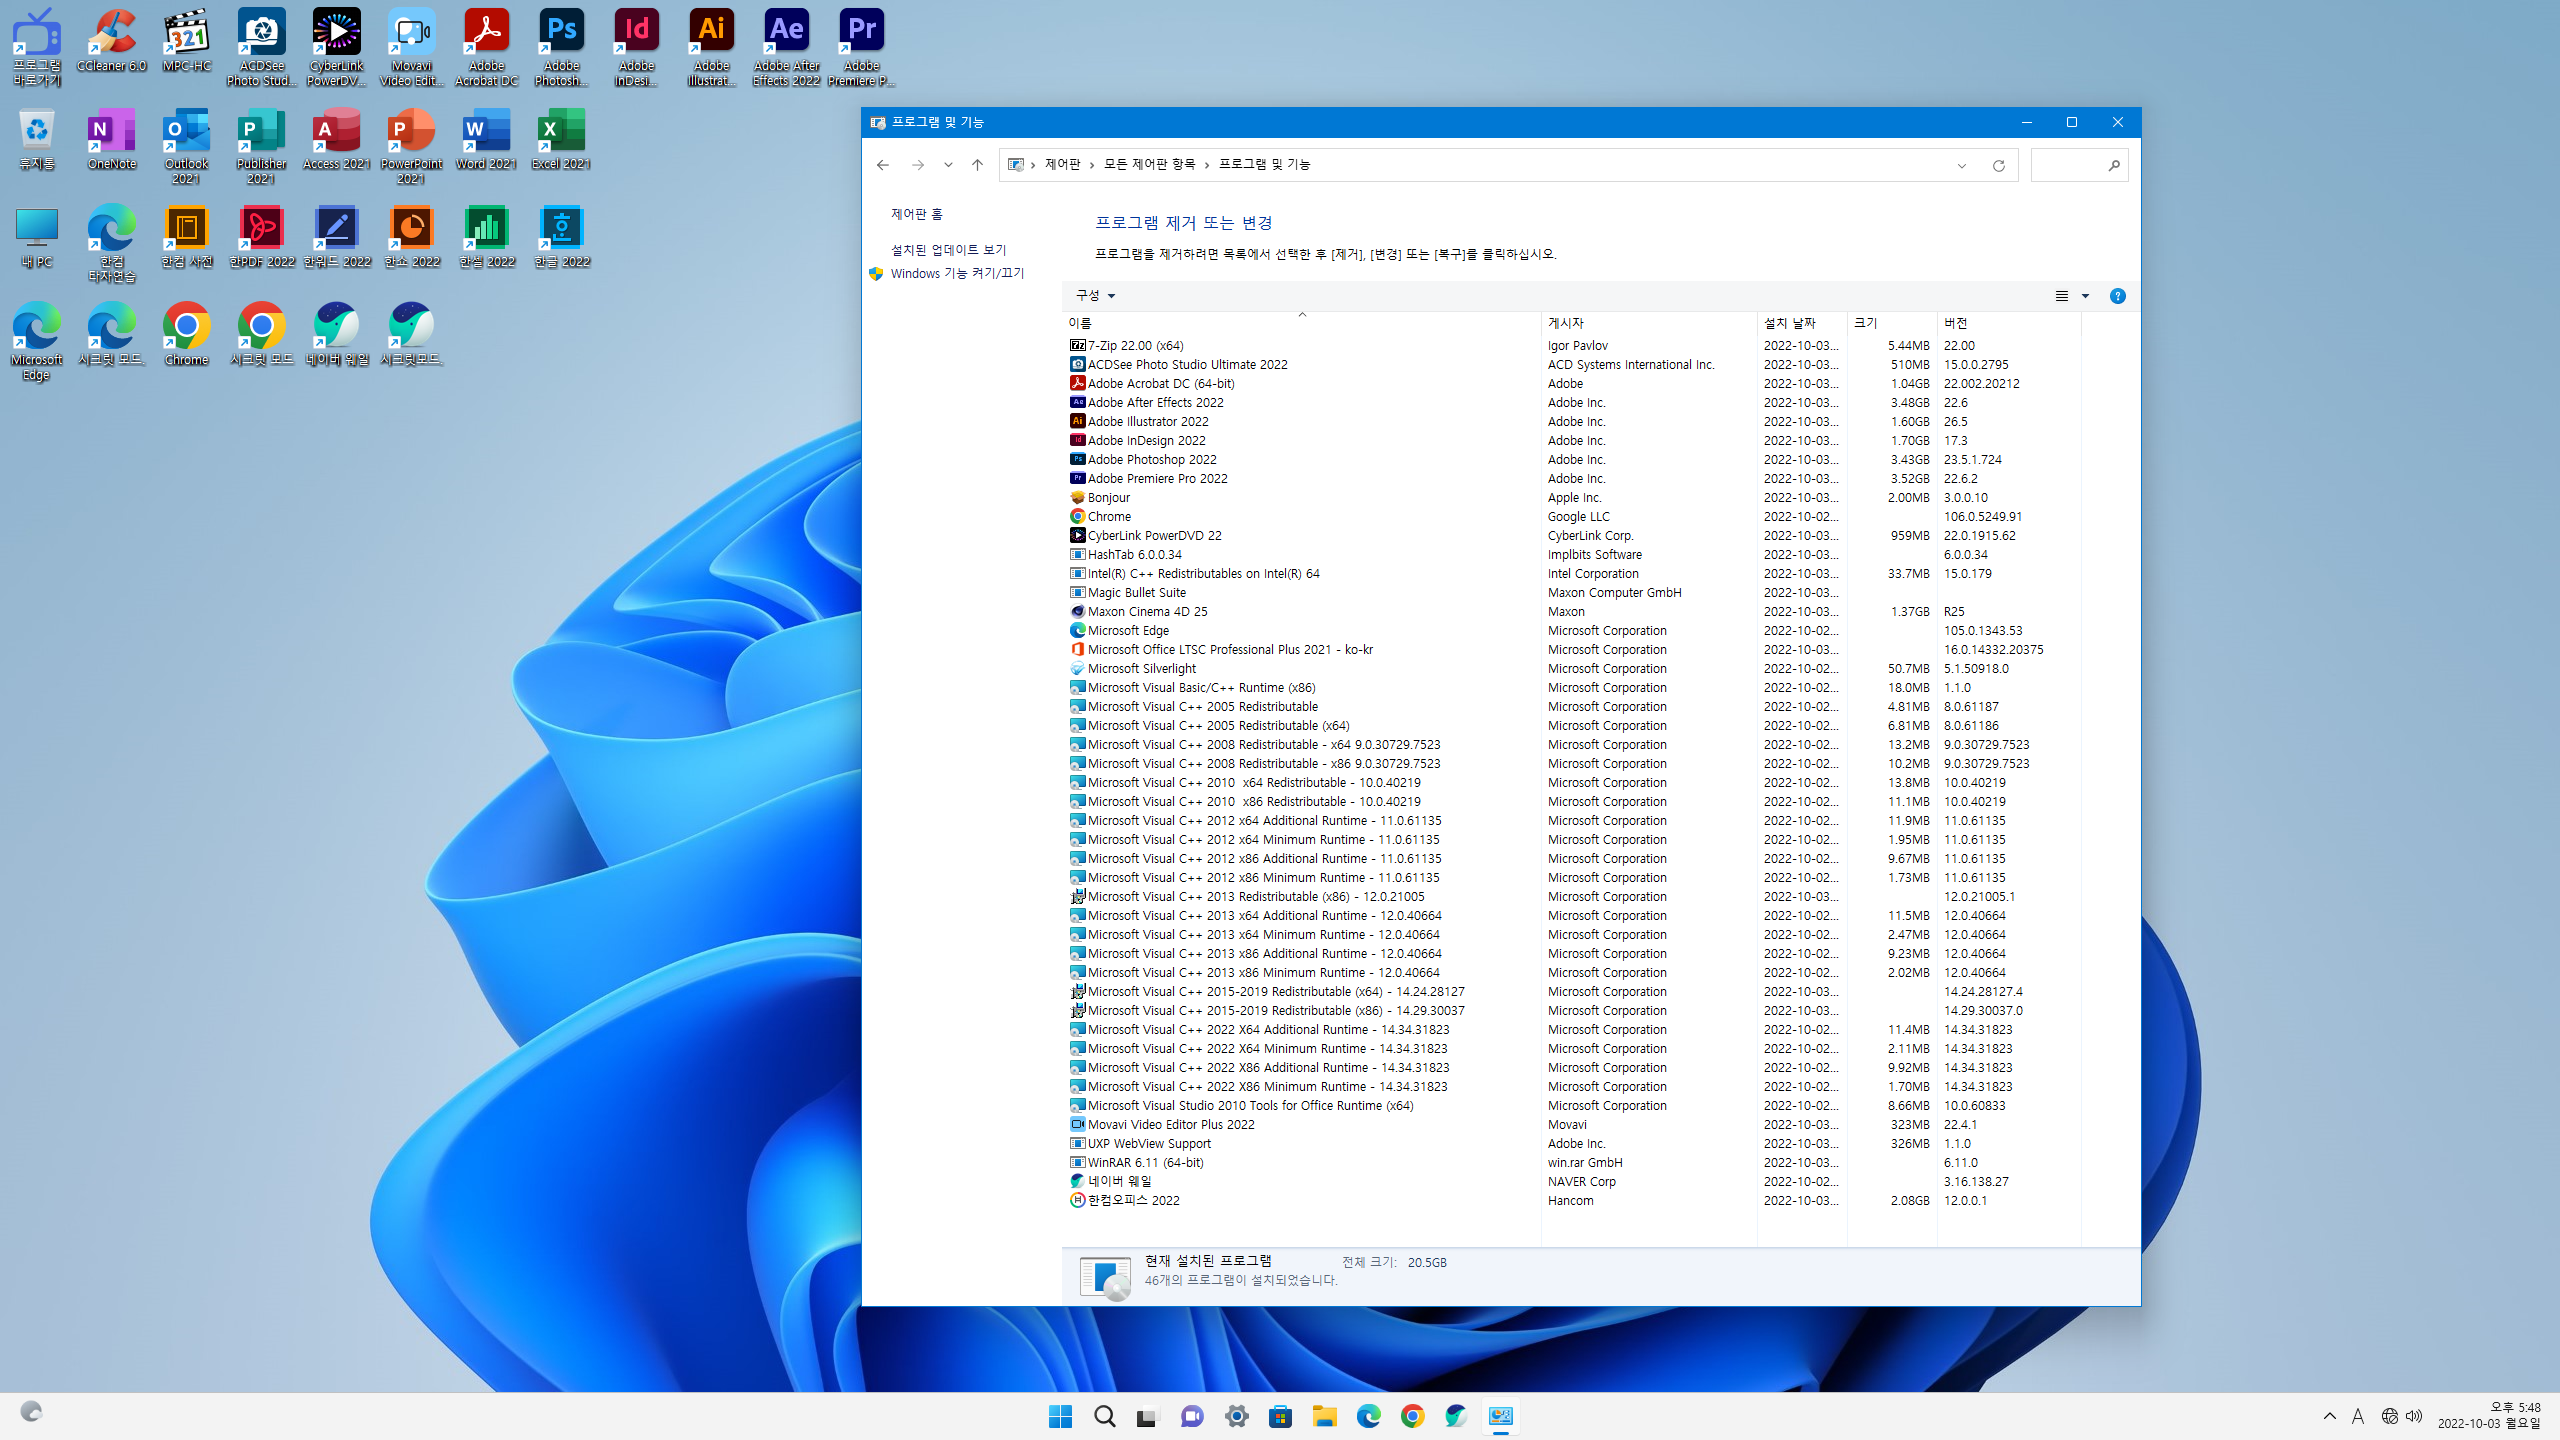This screenshot has width=2560, height=1440.
Task: Open the Windows 기능 켜기/끄기 link
Action: (x=957, y=273)
